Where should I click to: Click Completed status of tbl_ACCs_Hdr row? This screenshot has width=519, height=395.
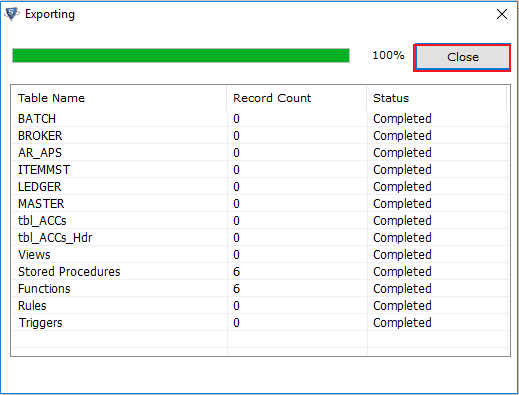(x=402, y=238)
